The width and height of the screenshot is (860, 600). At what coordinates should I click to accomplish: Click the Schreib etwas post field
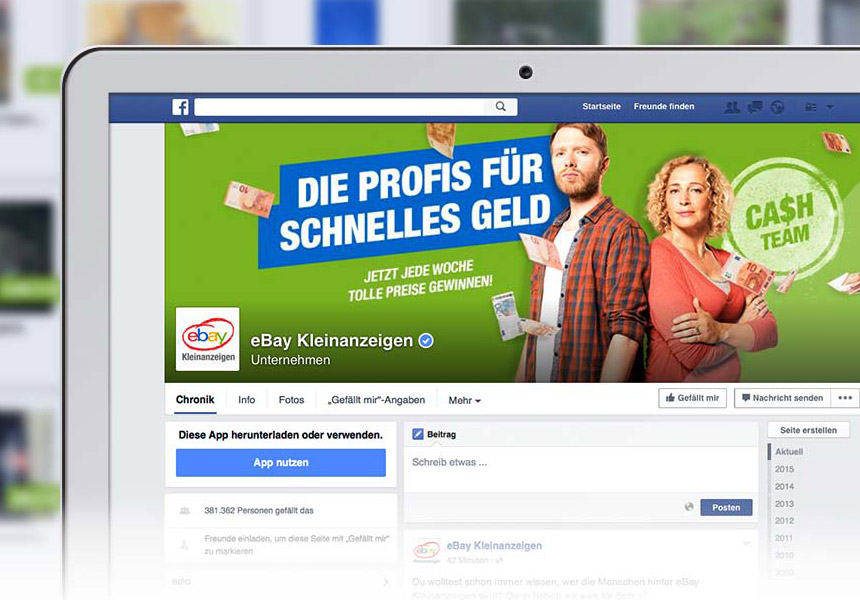coord(581,469)
